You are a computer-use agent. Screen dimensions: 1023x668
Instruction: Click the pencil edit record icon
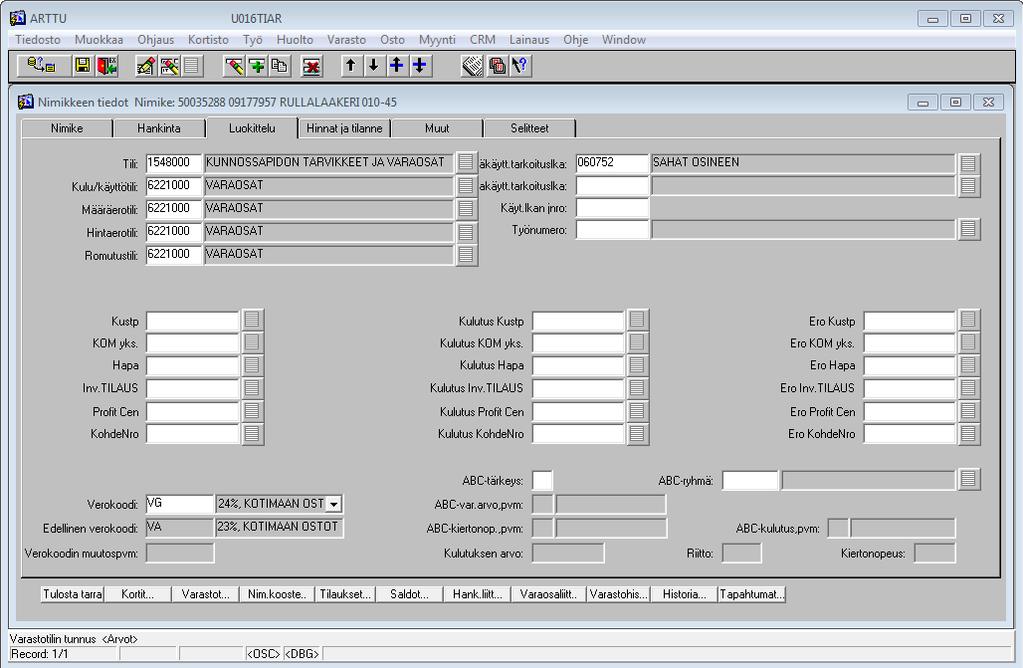click(x=145, y=66)
